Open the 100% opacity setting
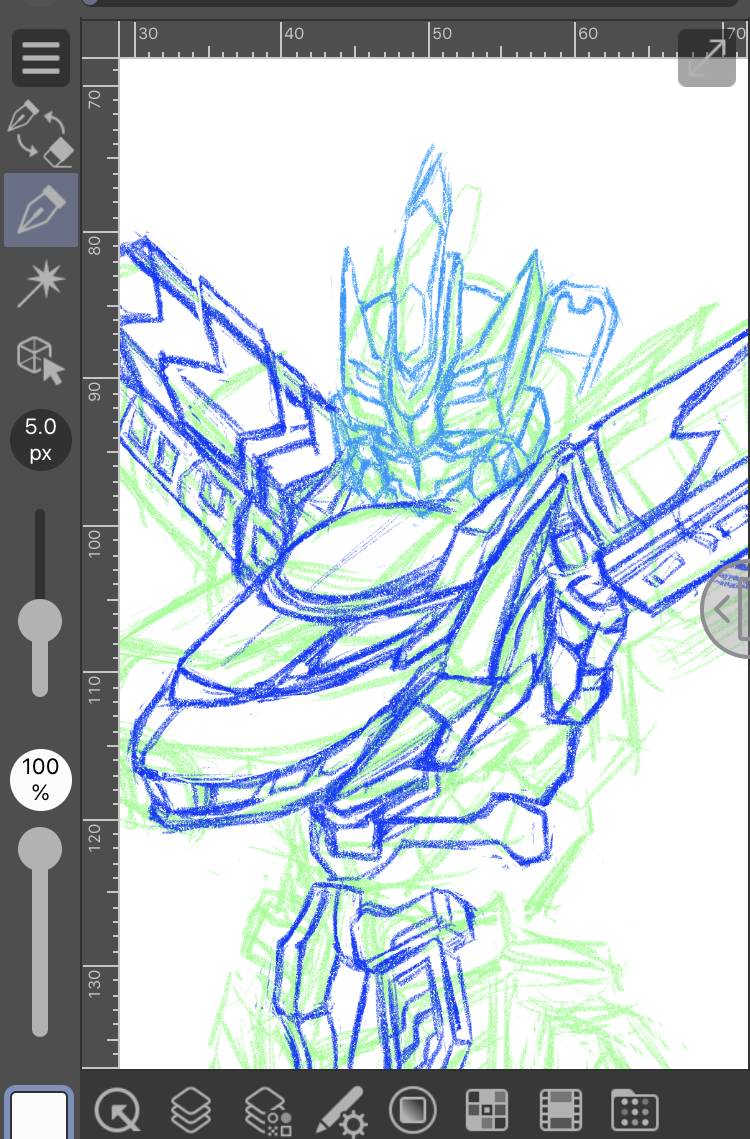This screenshot has width=750, height=1139. [41, 779]
